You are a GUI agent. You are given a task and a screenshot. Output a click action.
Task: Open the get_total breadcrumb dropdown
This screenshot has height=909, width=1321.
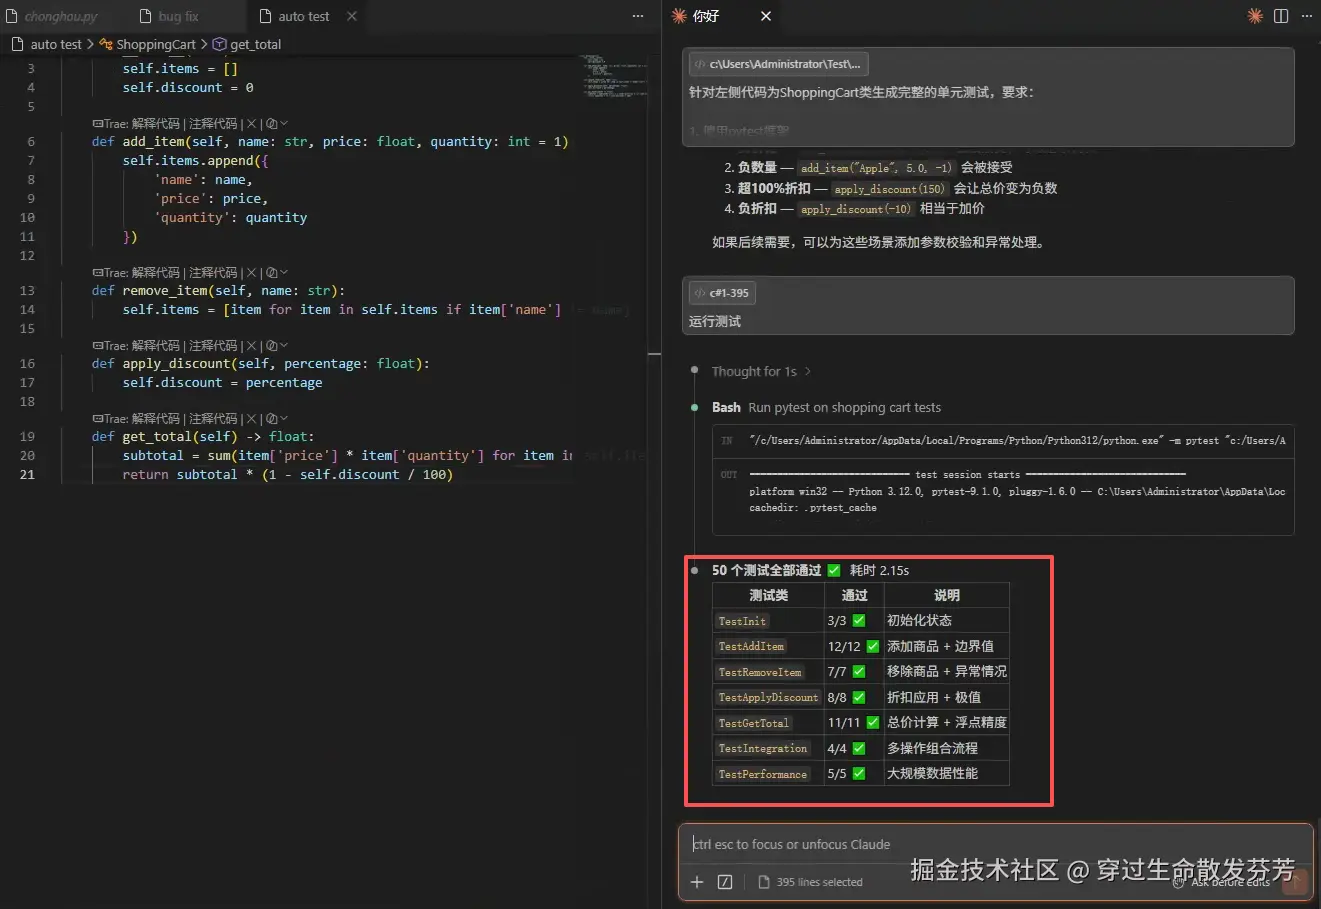coord(256,44)
